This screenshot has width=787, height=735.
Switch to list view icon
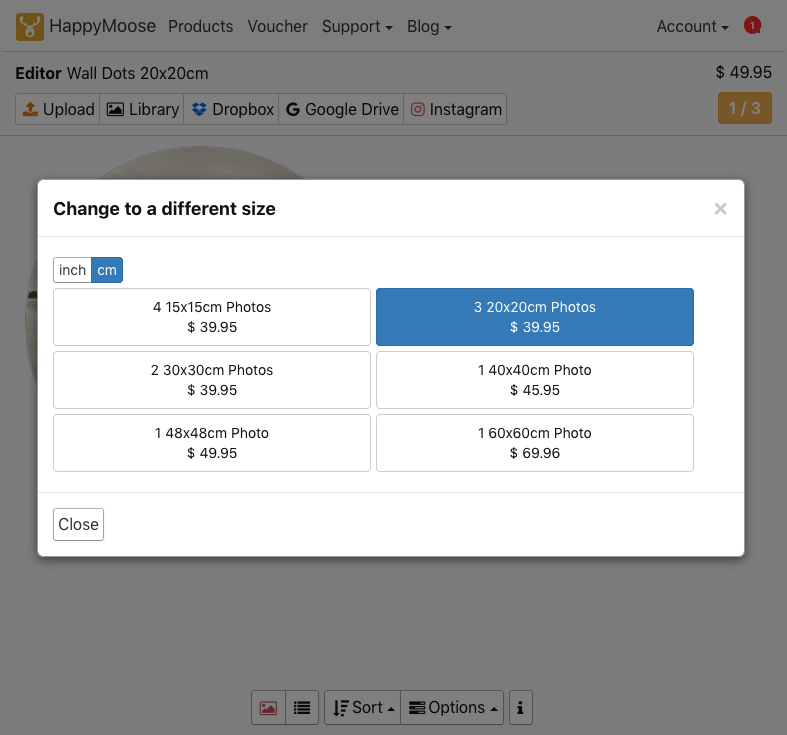click(302, 708)
